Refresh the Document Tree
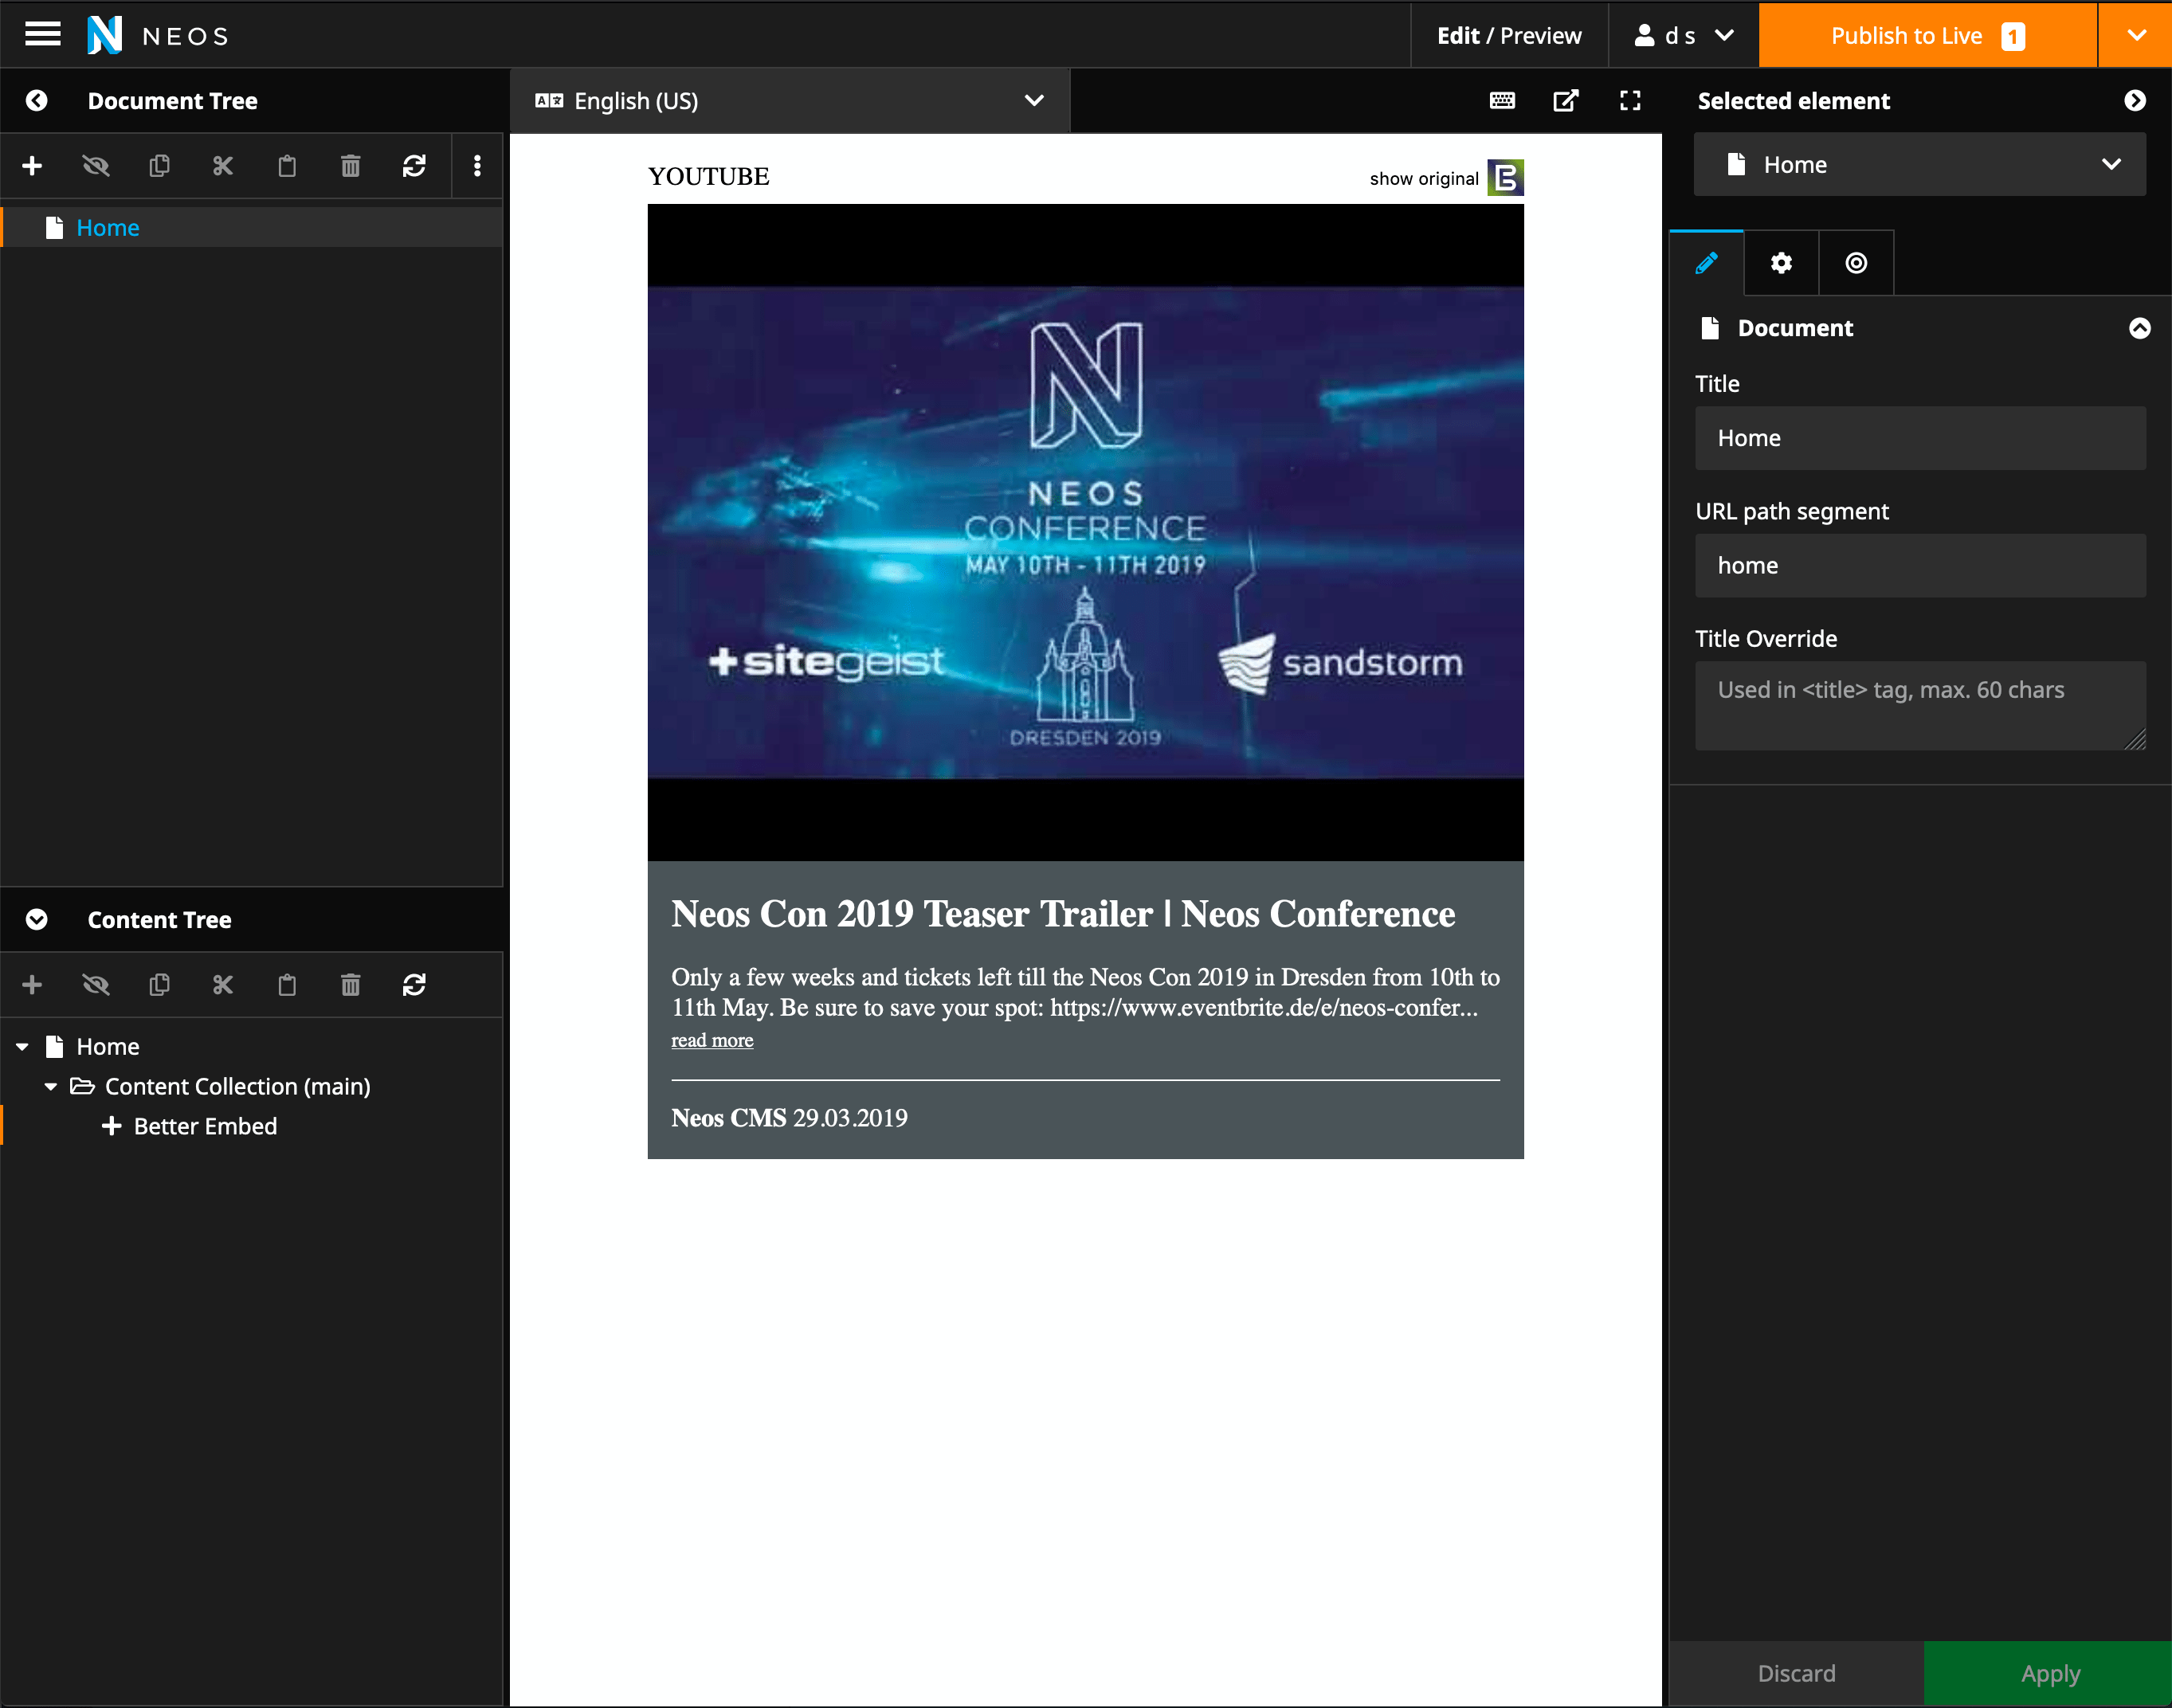Viewport: 2172px width, 1708px height. tap(414, 166)
